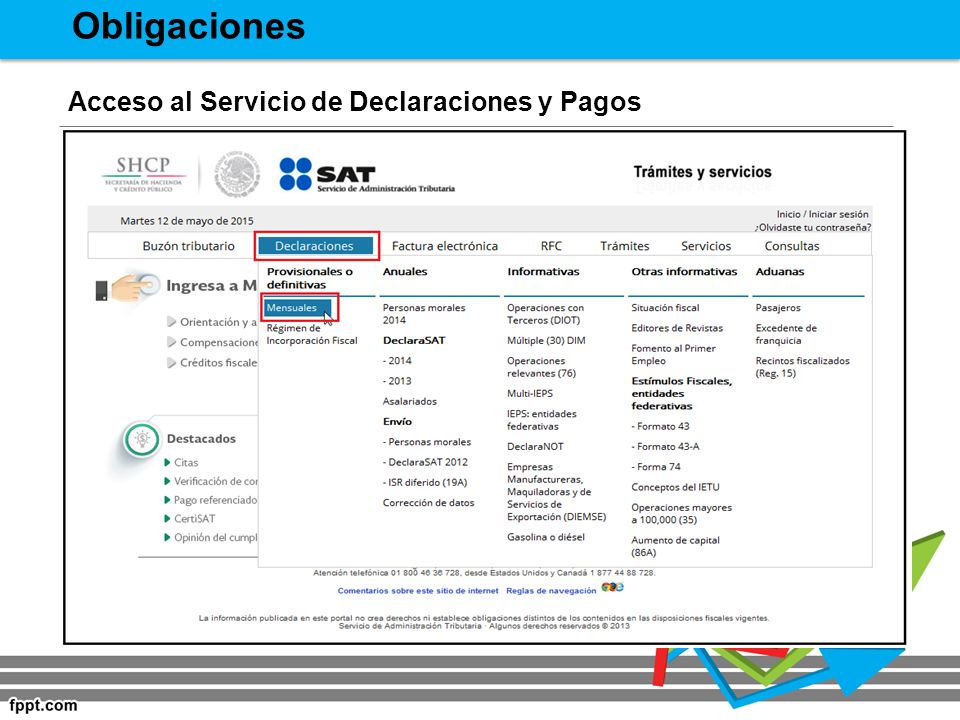960x720 pixels.
Task: Open Reglas de navegación link
Action: (551, 591)
